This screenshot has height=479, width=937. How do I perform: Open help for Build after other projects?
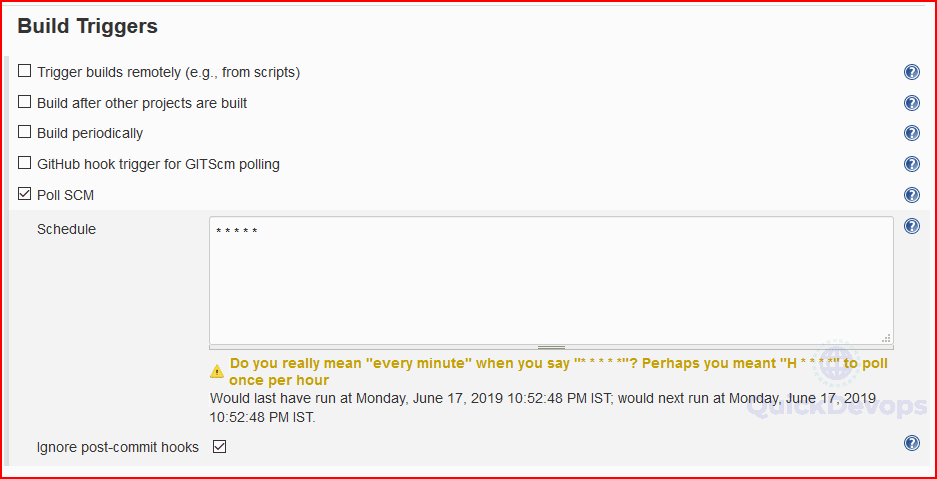coord(911,103)
